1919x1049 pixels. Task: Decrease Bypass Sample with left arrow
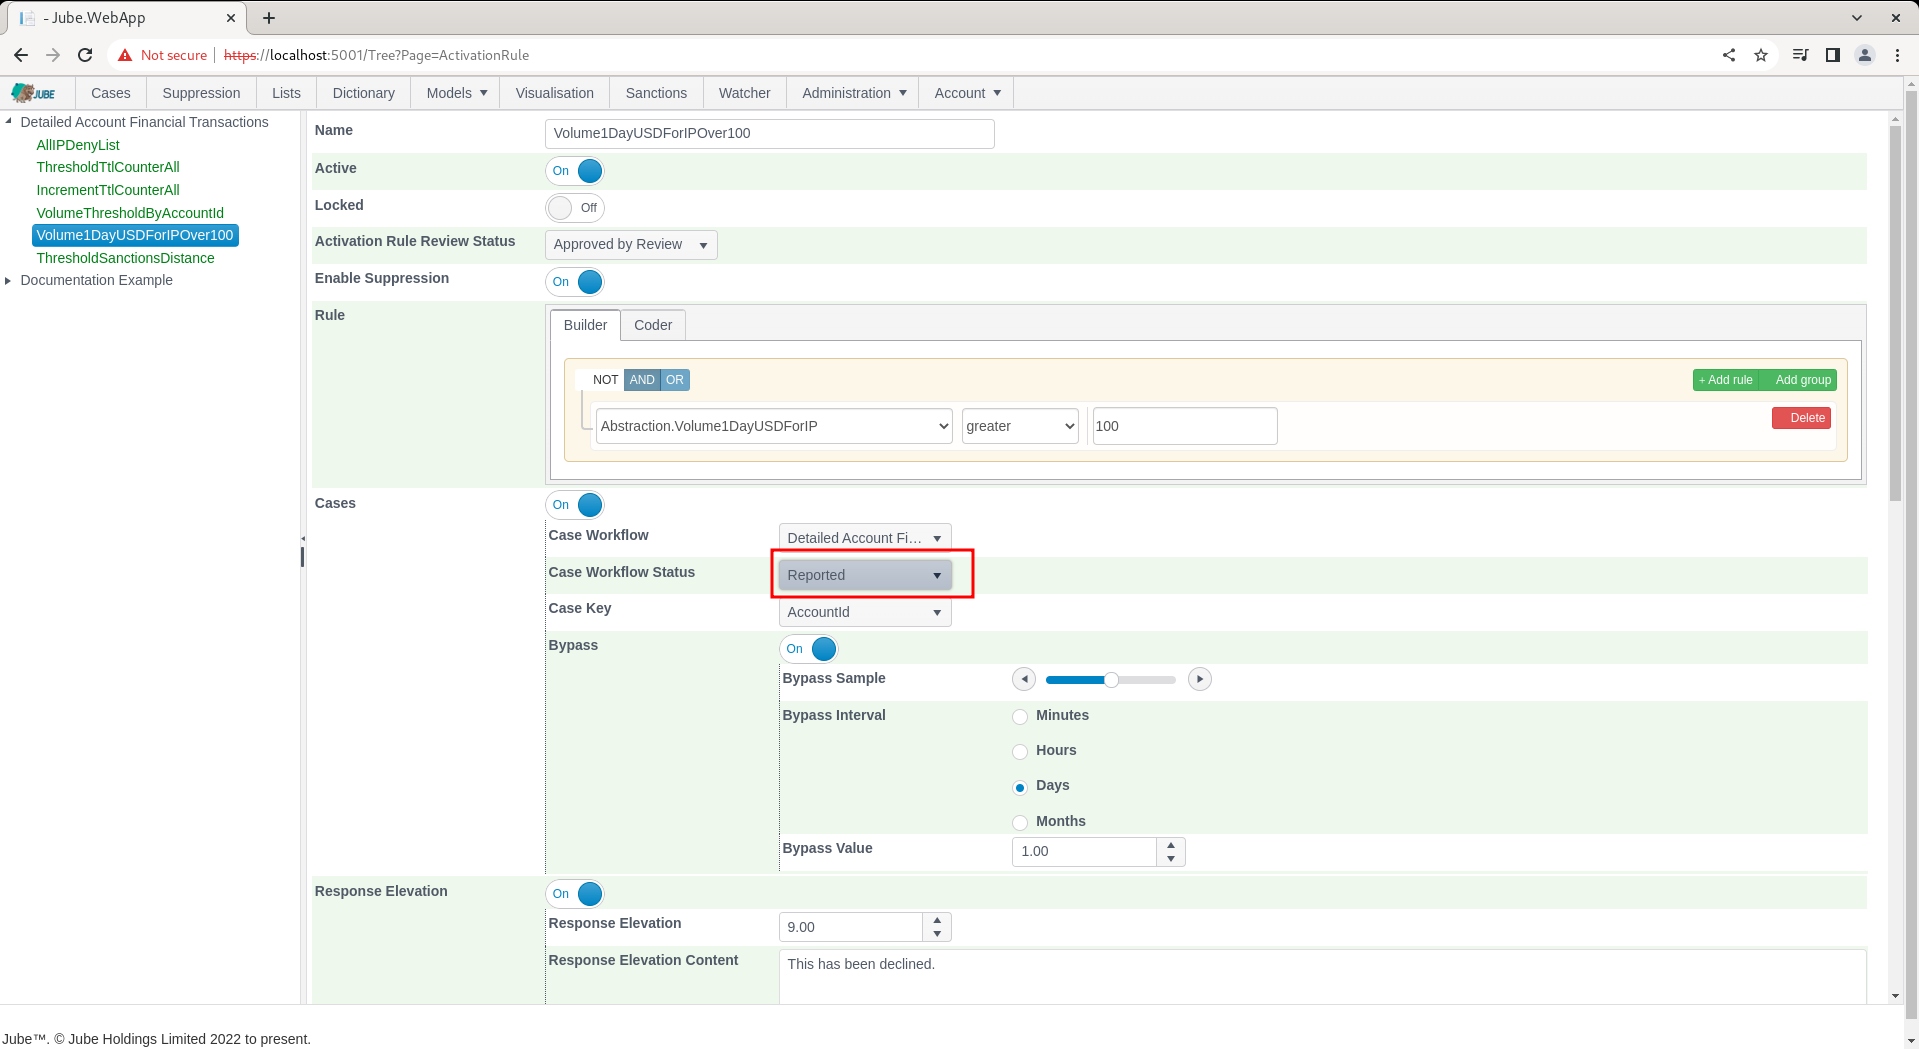tap(1024, 680)
